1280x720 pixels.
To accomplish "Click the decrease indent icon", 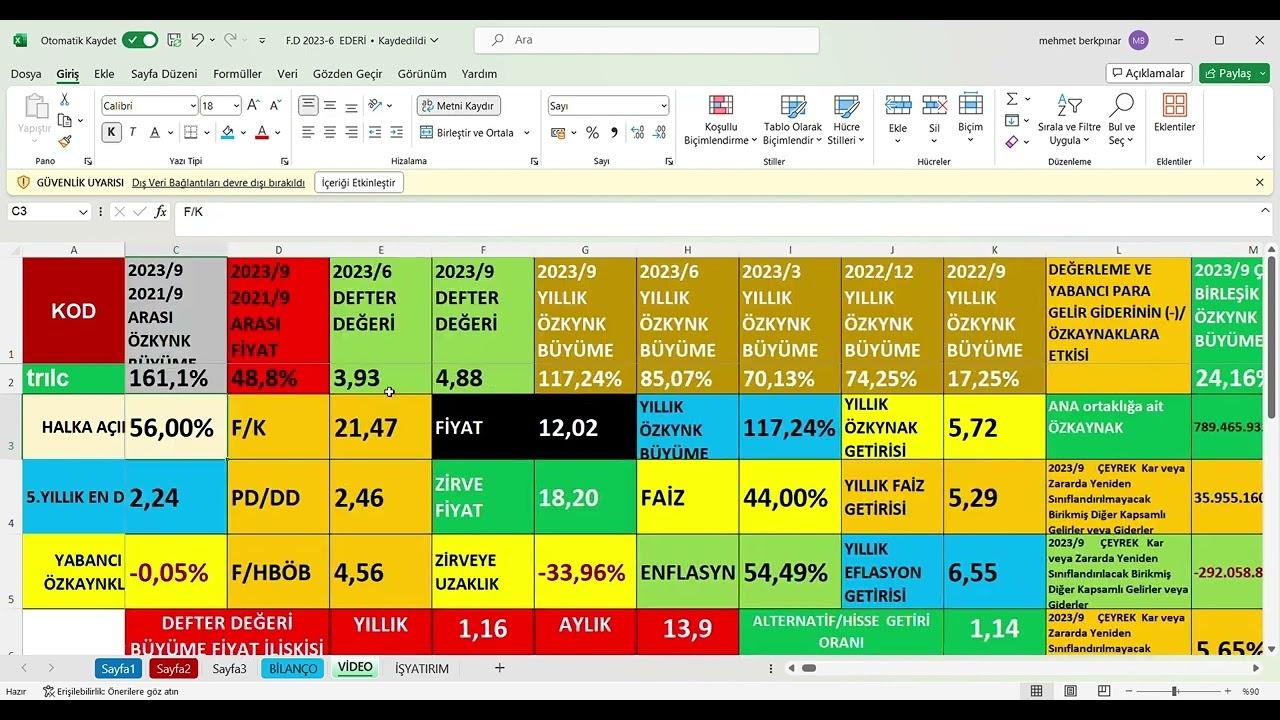I will tap(375, 132).
